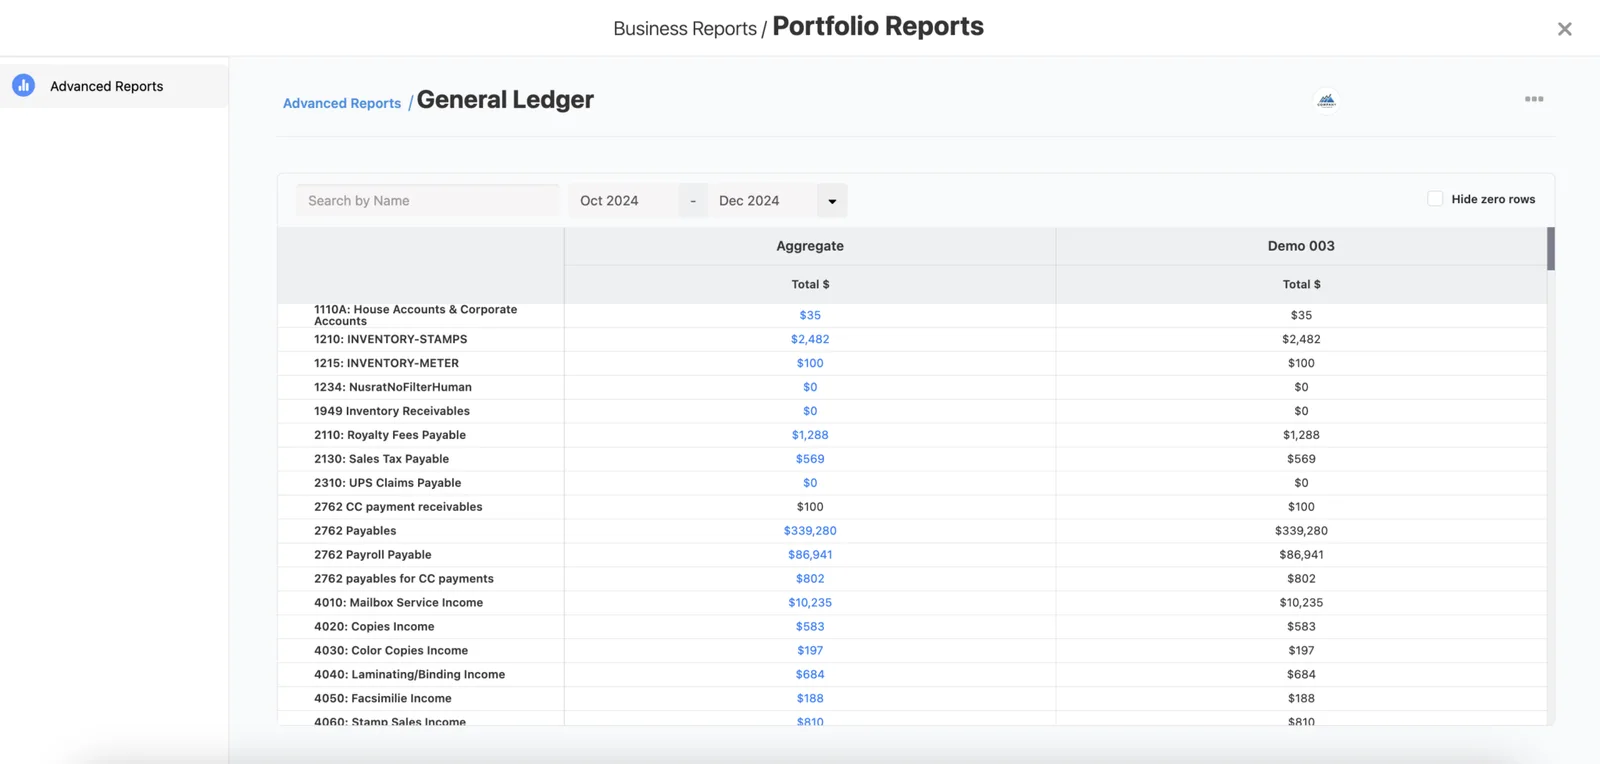The height and width of the screenshot is (764, 1600).
Task: Click Business Reports in the top title
Action: tap(685, 29)
